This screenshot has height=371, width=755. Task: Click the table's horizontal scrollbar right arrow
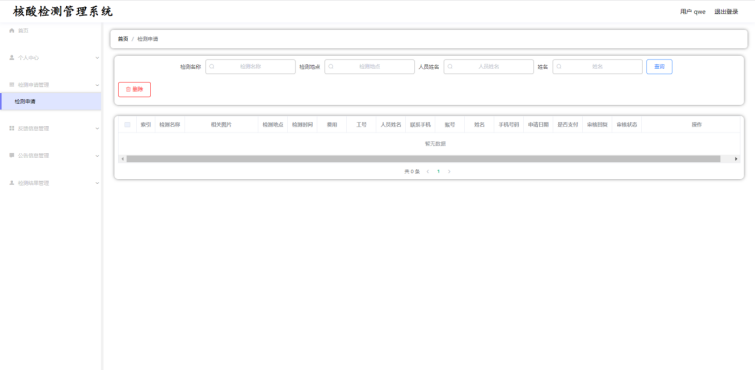coord(736,159)
